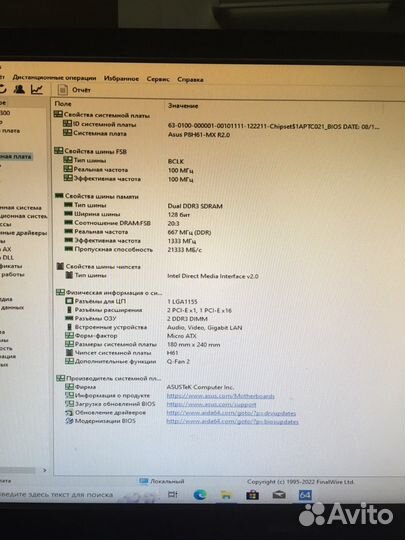Select the Разъёмы ОЗУ row
405x540 pixels.
click(136, 319)
